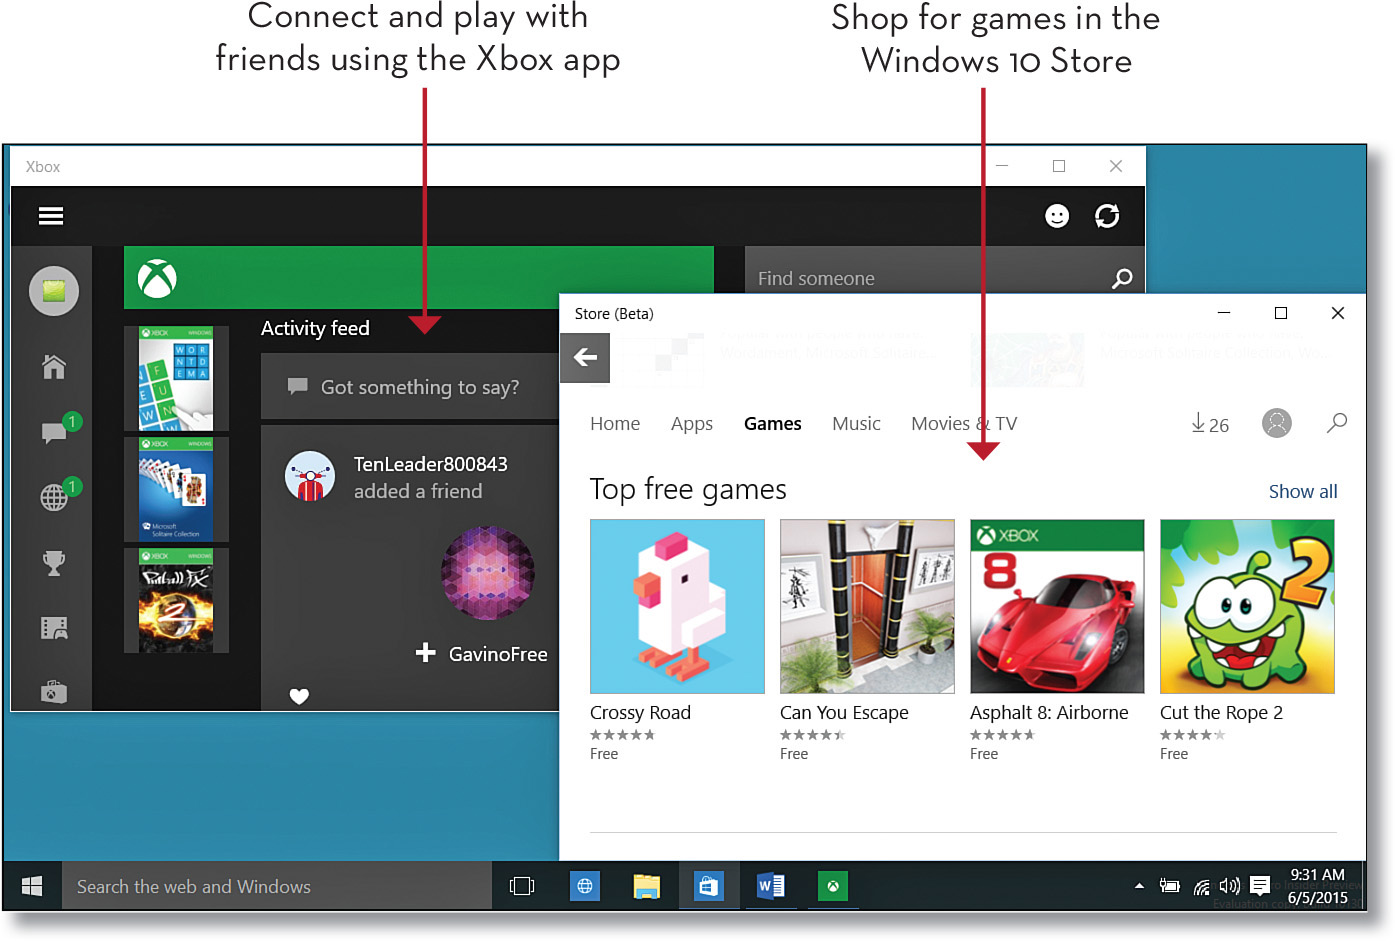The width and height of the screenshot is (1395, 941).
Task: Switch to the Store Home tab
Action: [615, 424]
